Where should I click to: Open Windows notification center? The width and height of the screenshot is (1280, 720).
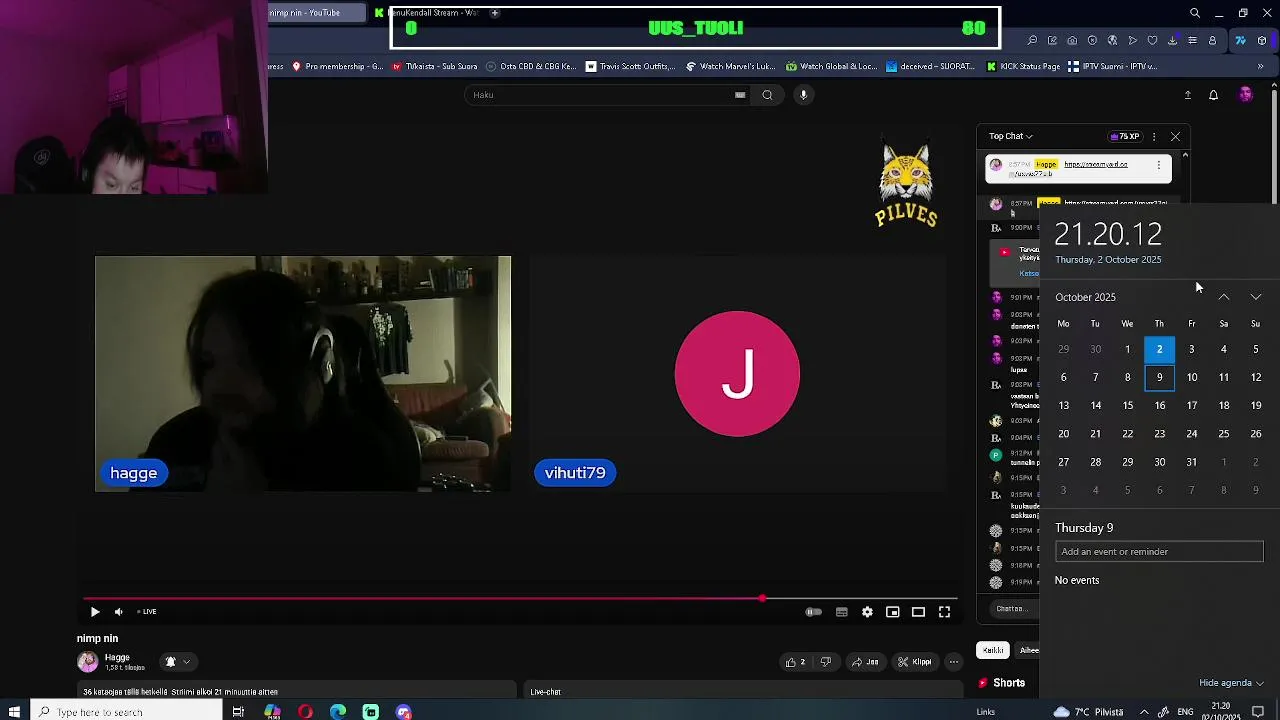[1259, 712]
